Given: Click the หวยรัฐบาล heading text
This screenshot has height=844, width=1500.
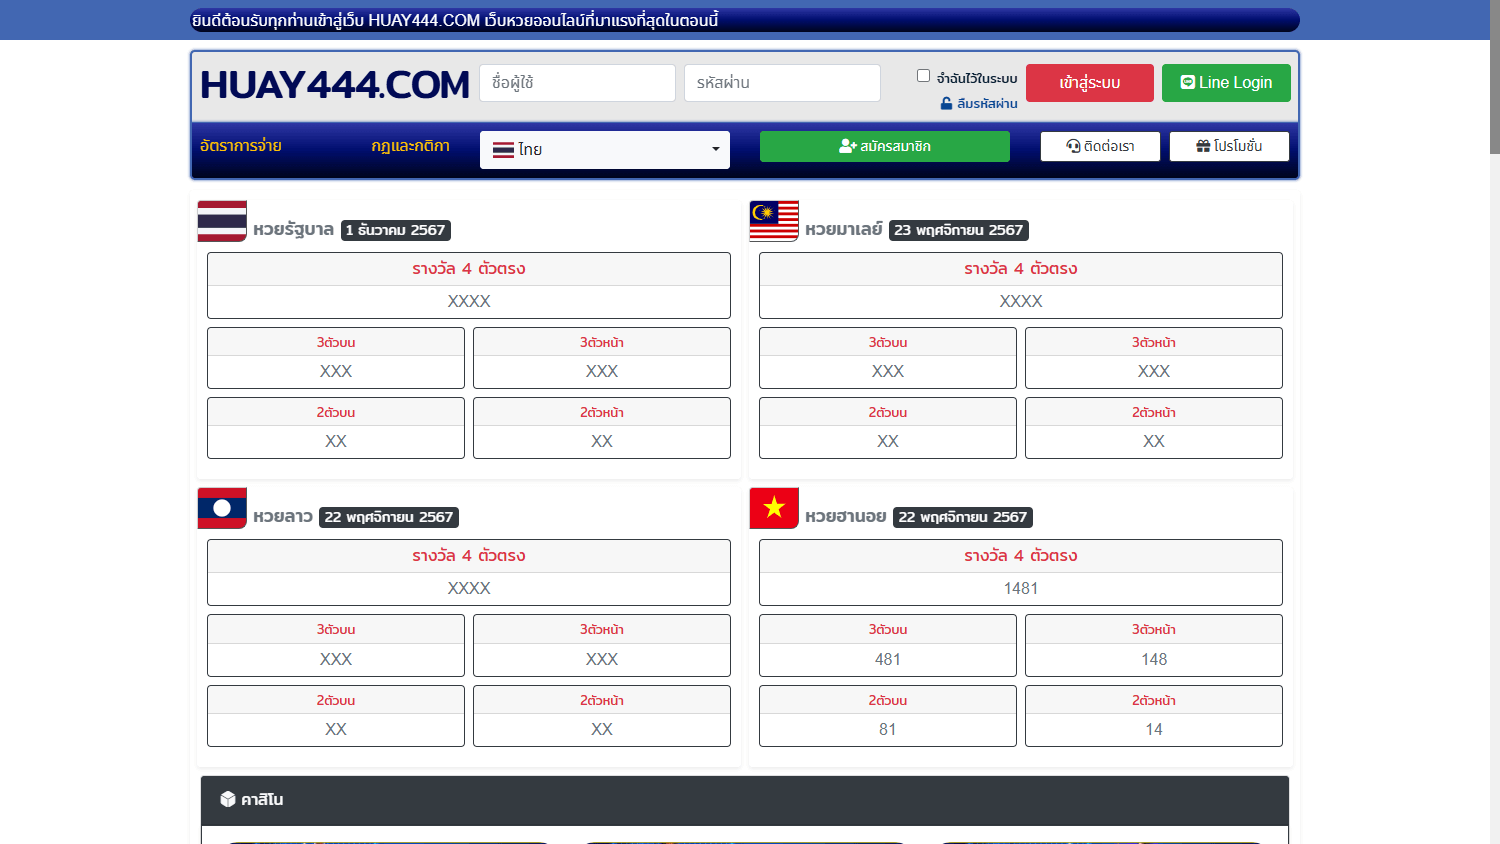Looking at the screenshot, I should point(293,230).
